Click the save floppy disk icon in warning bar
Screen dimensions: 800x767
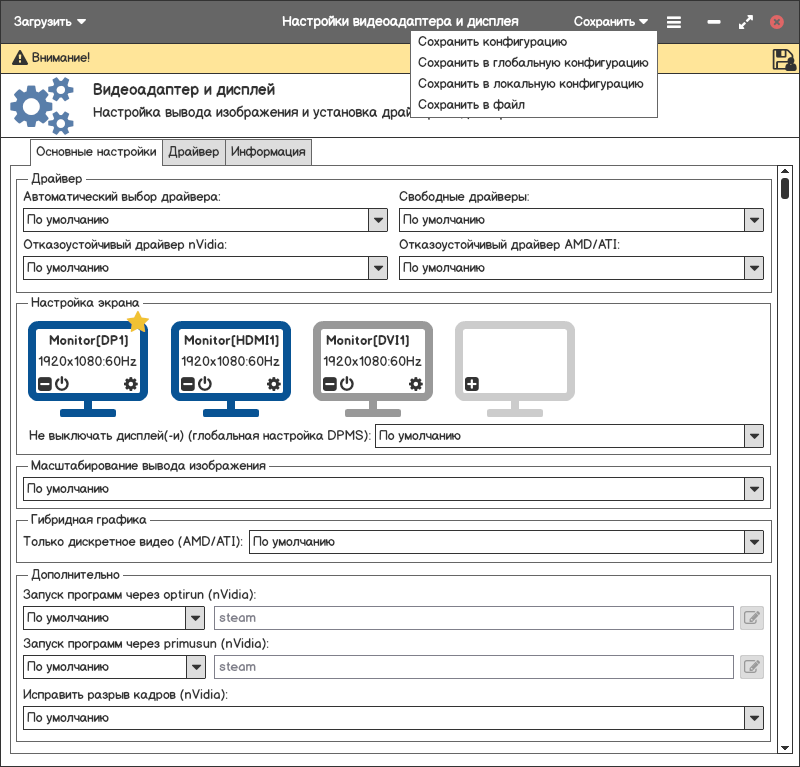coord(784,59)
